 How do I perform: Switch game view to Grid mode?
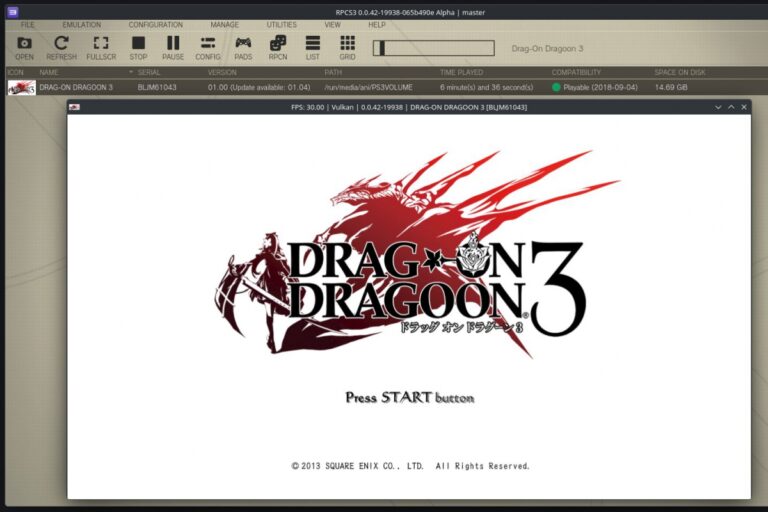pos(347,48)
